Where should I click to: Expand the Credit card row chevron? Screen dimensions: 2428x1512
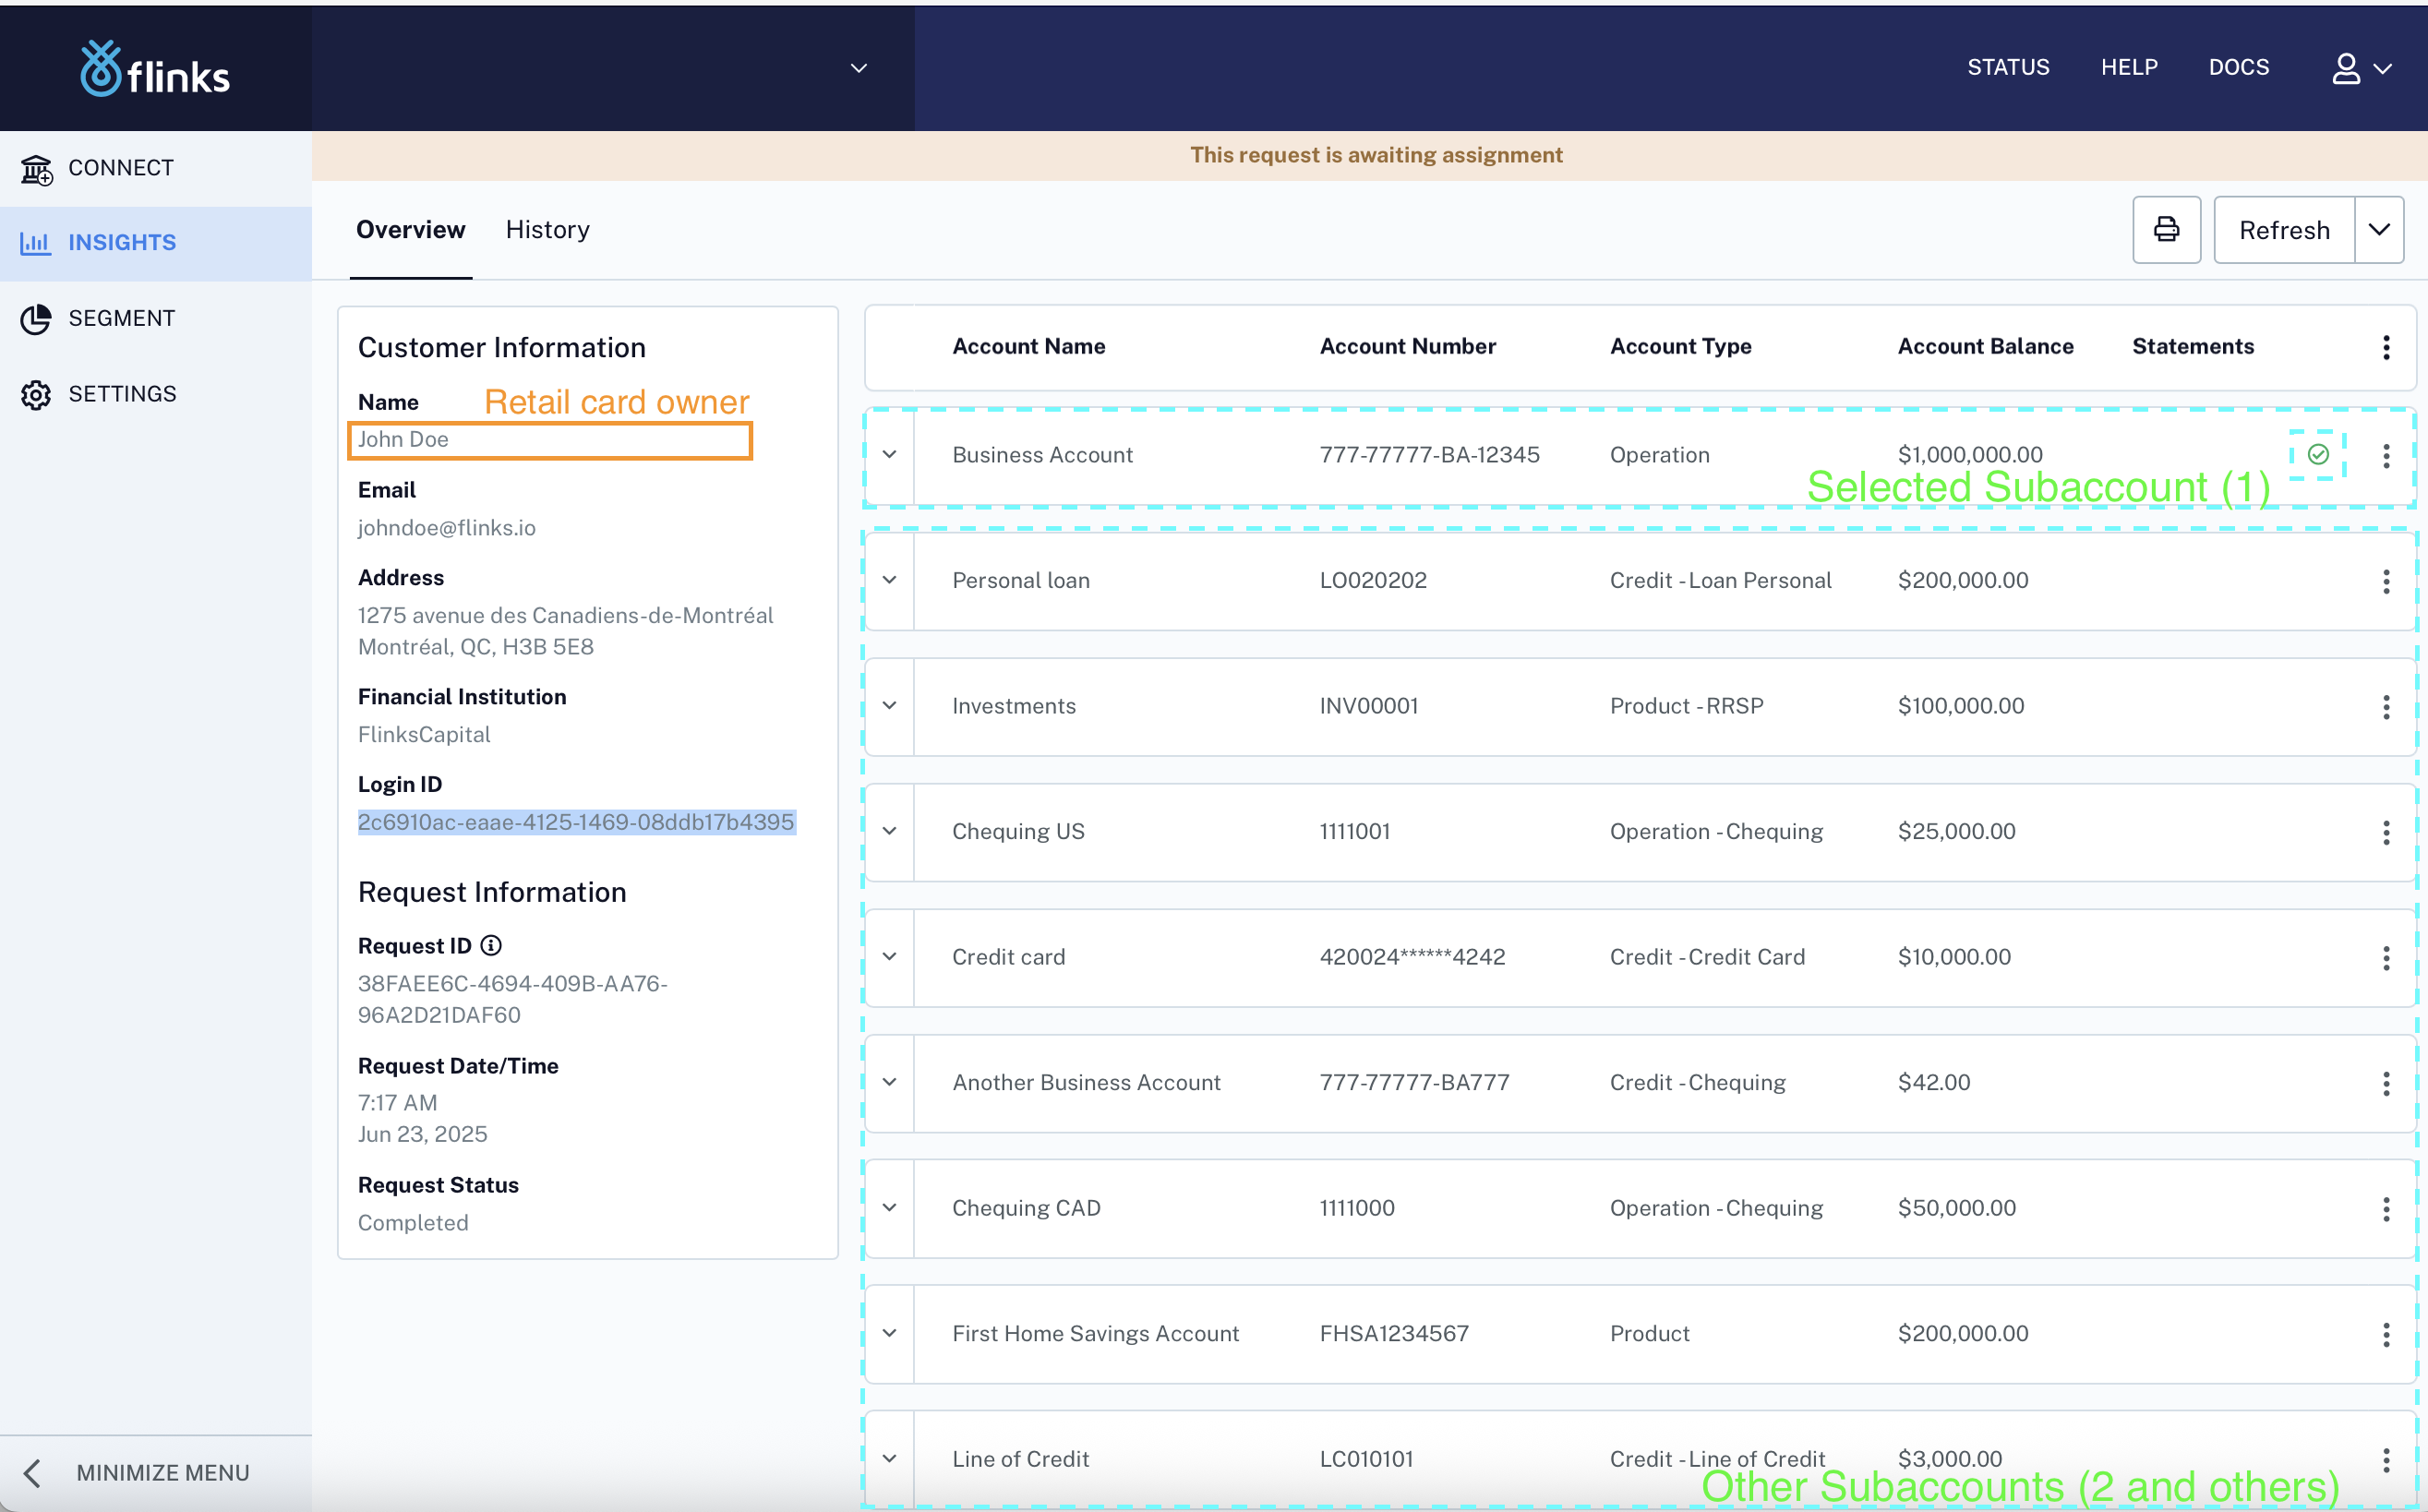click(x=889, y=957)
